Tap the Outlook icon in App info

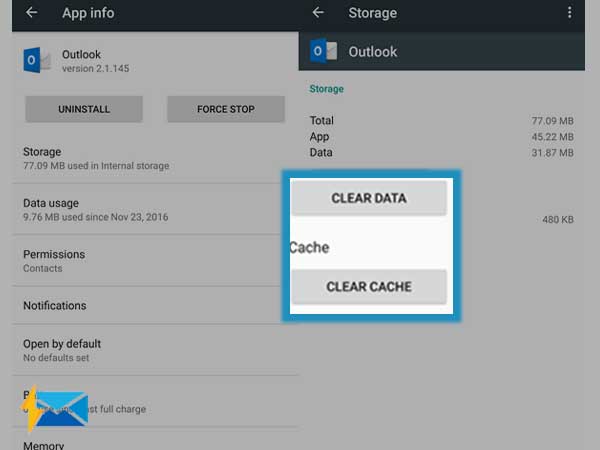point(37,60)
